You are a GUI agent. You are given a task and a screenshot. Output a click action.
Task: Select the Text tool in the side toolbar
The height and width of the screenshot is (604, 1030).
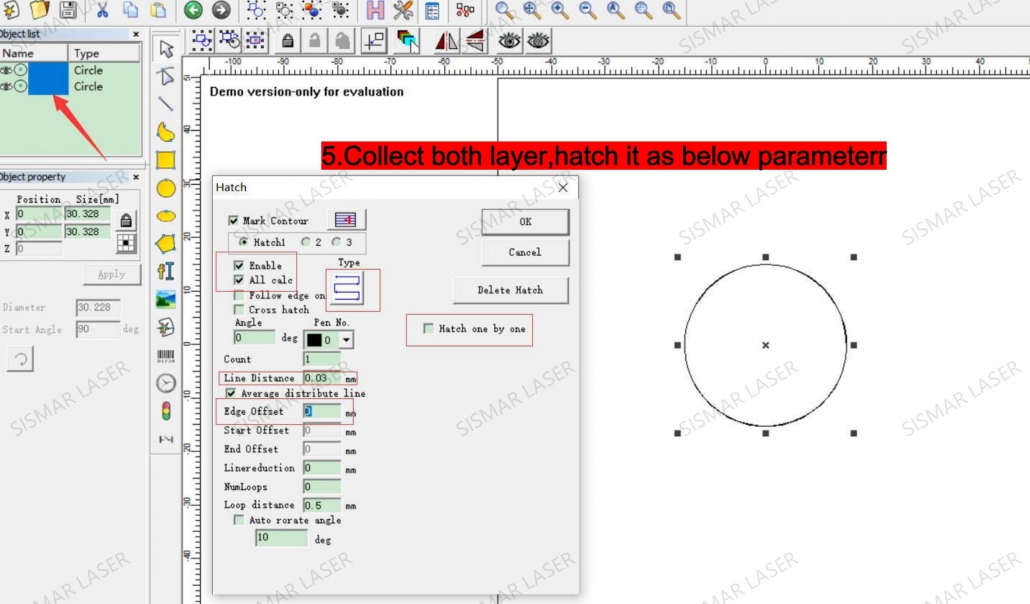166,268
